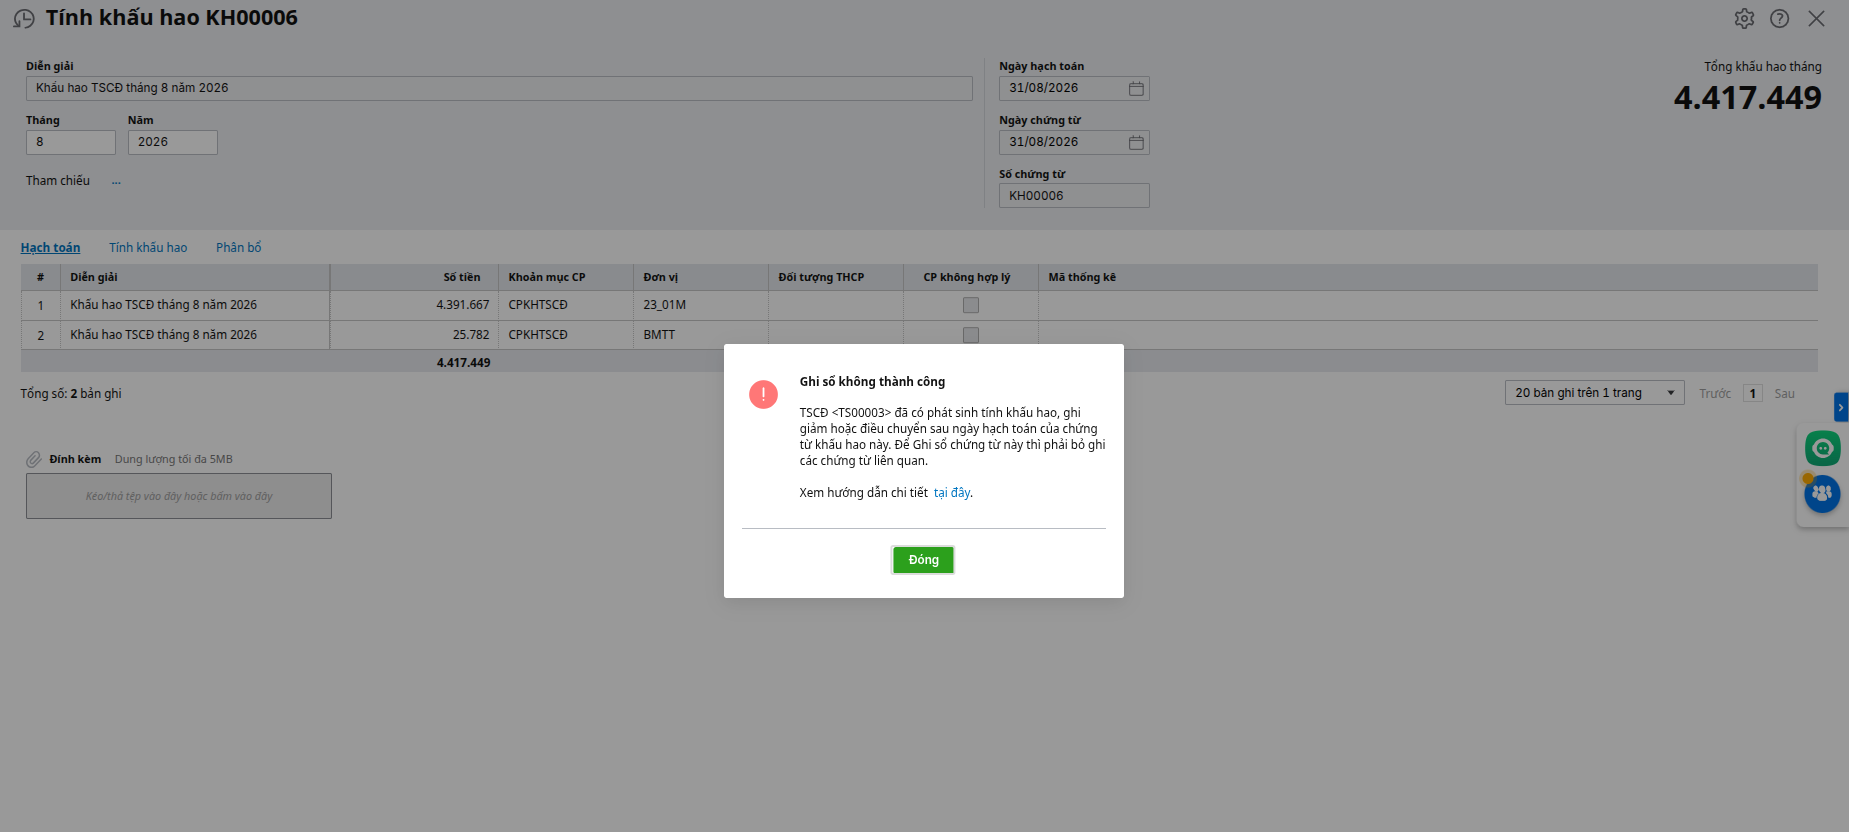Viewport: 1849px width, 832px height.
Task: Click the history clock icon beside title
Action: 24,18
